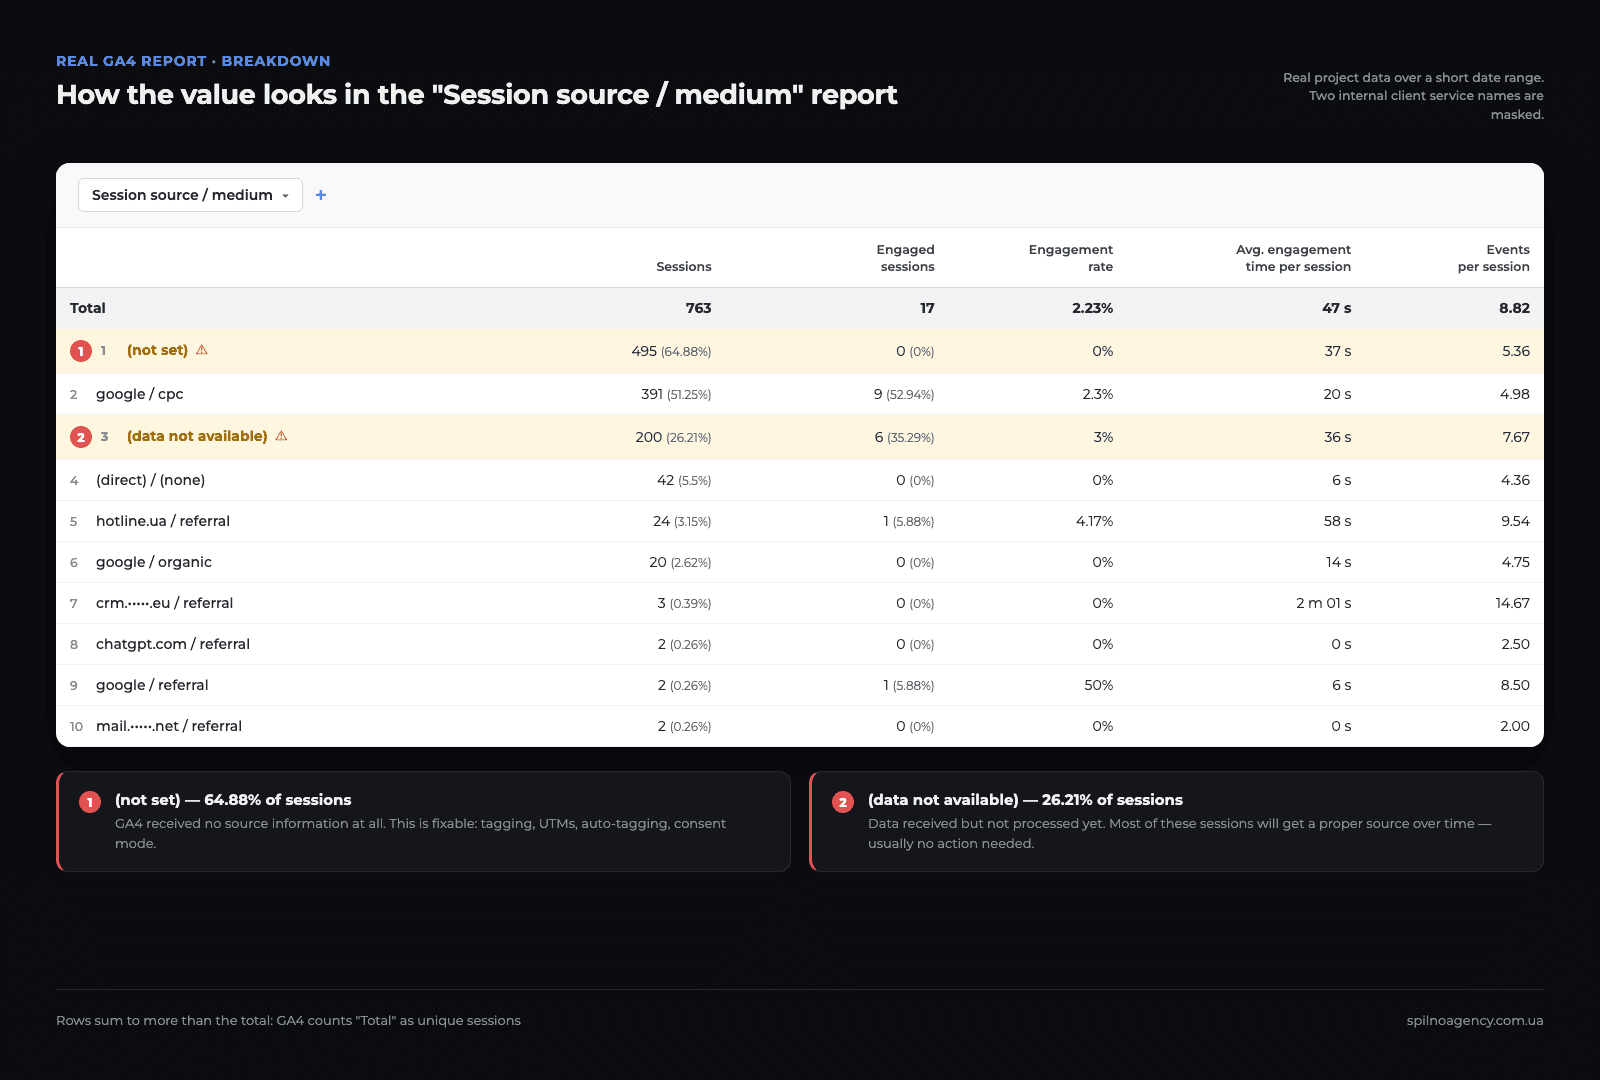1600x1080 pixels.
Task: Open the Session source / medium dropdown
Action: click(x=190, y=195)
